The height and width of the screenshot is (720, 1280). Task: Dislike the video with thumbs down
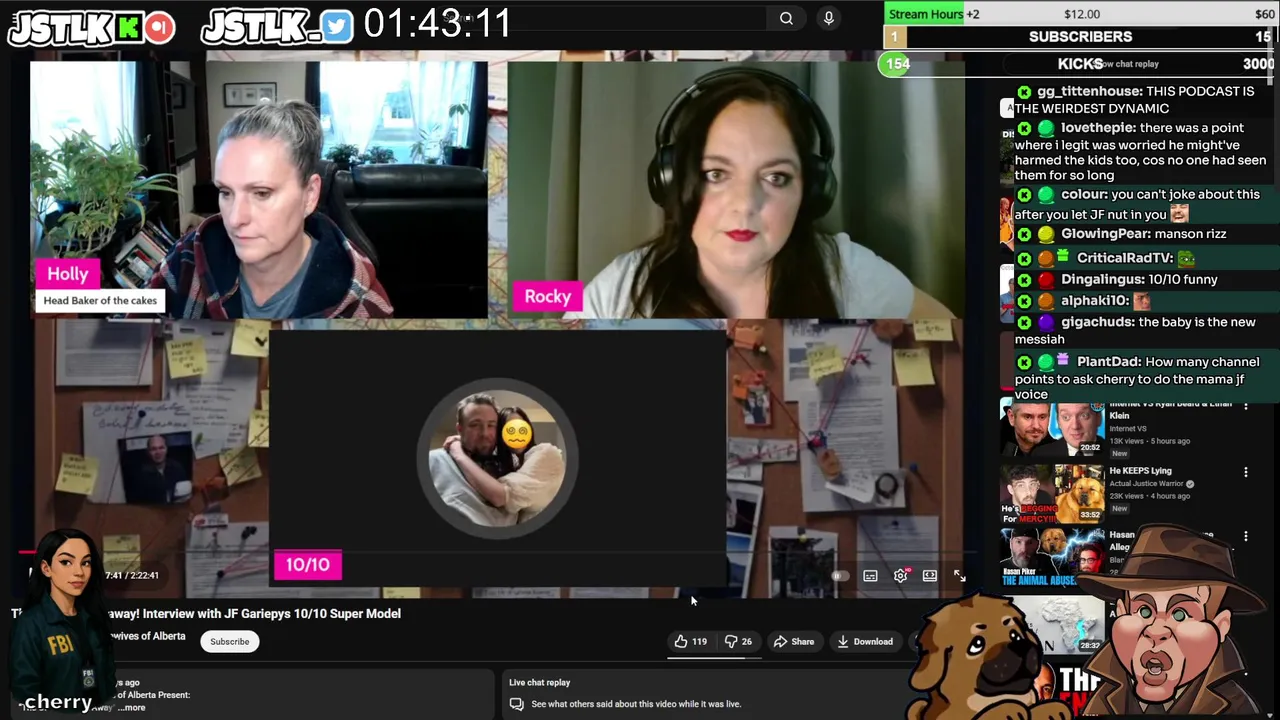tap(731, 641)
